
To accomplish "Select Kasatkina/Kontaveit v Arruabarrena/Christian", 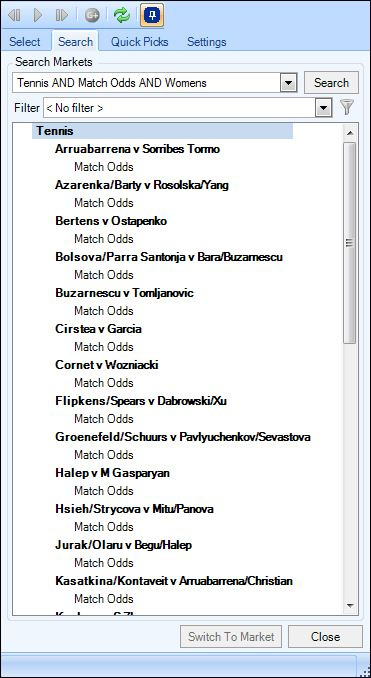I will pos(174,581).
